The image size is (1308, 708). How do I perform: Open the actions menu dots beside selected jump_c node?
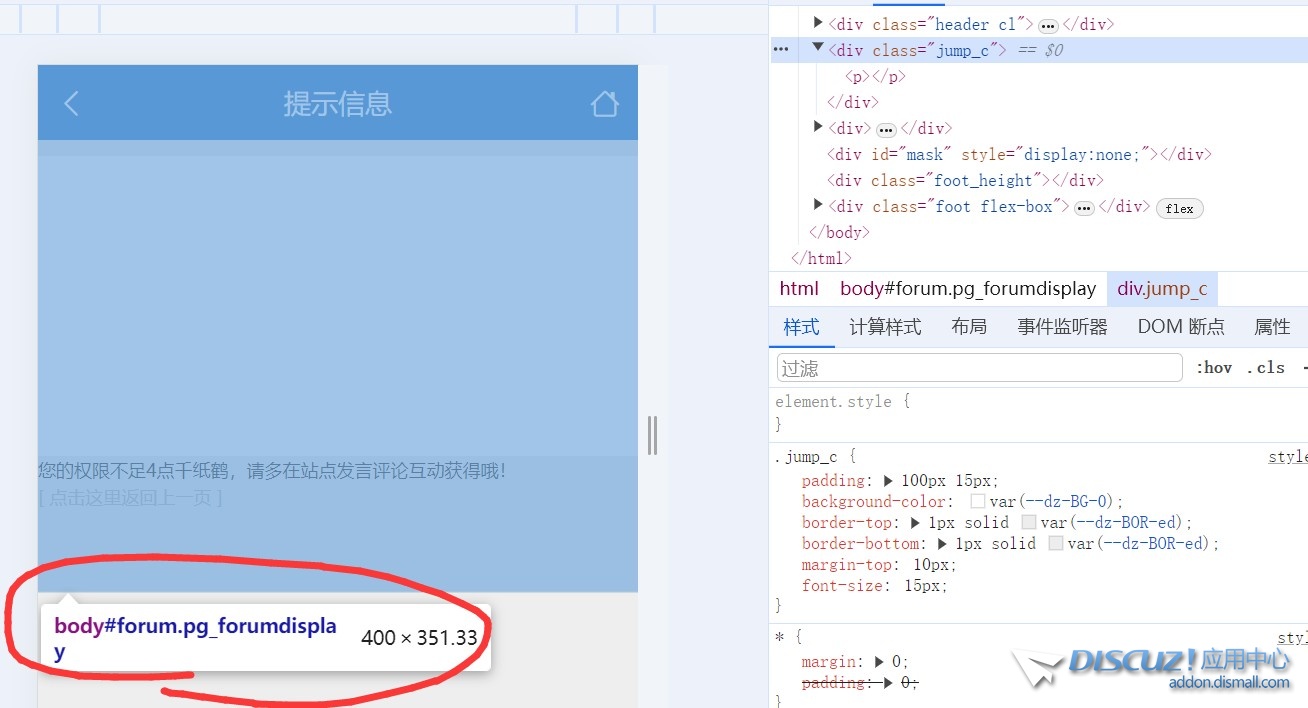tap(781, 49)
